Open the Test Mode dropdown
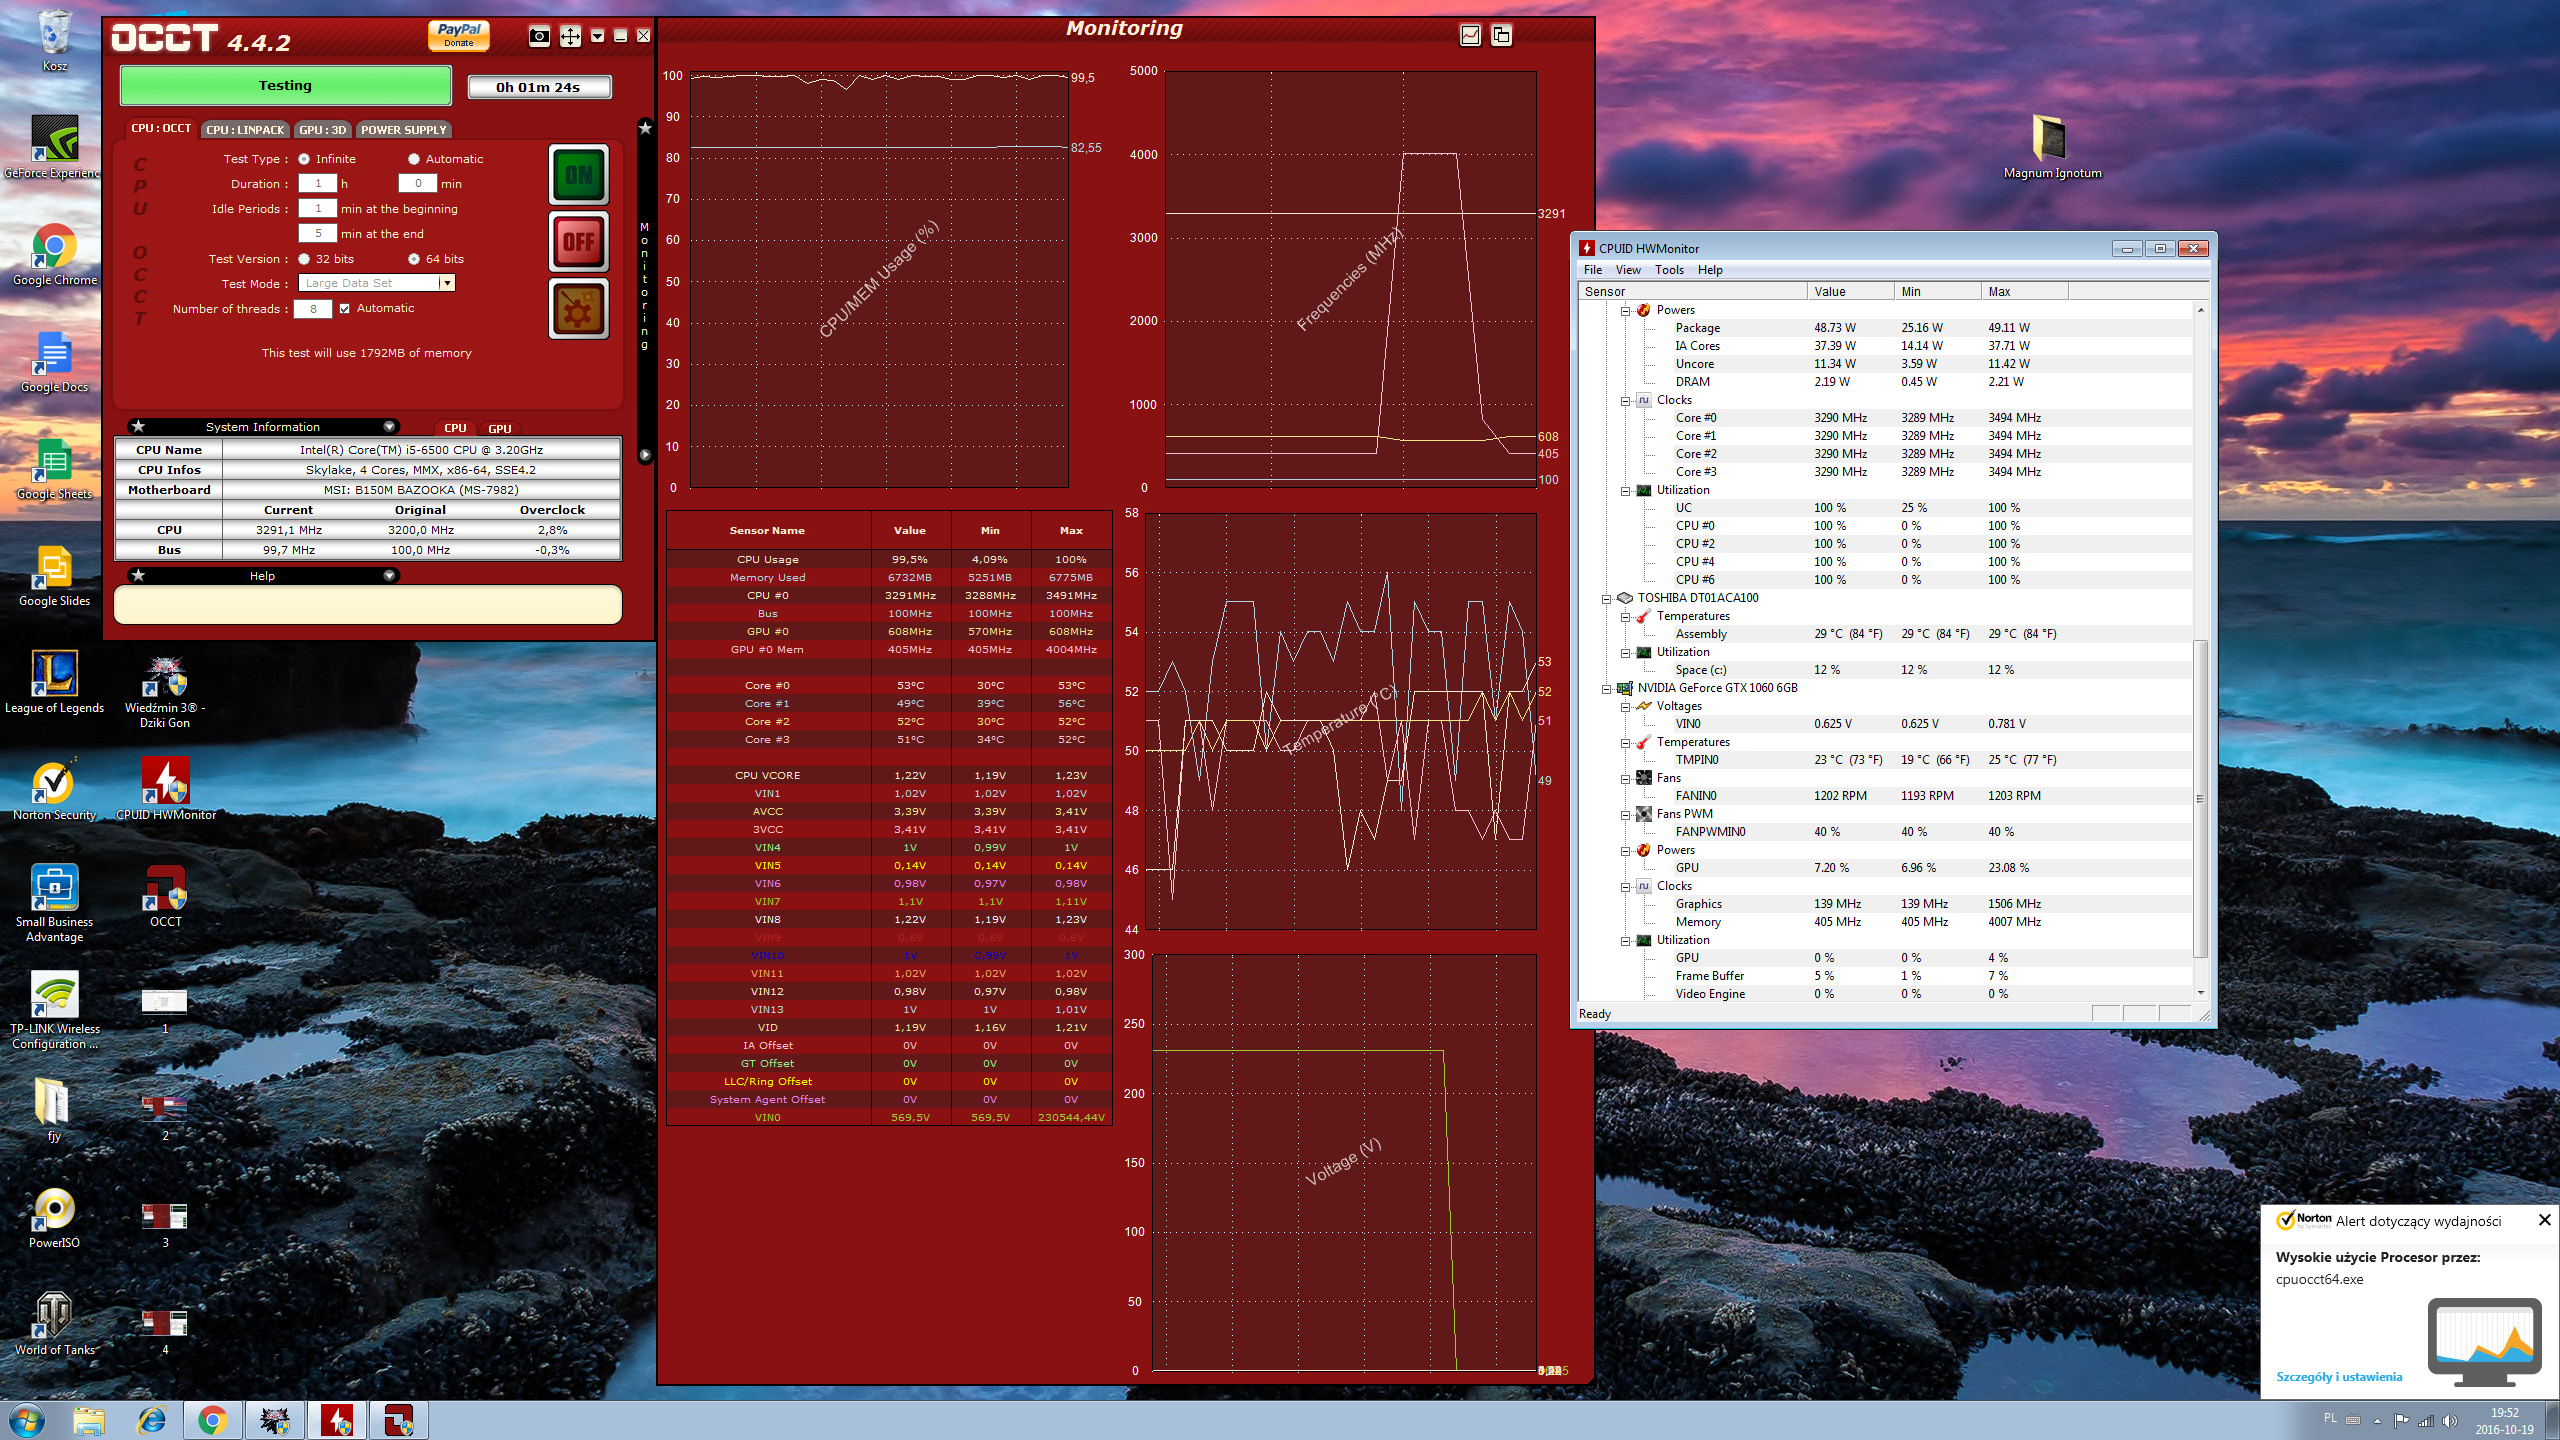The width and height of the screenshot is (2560, 1440). click(447, 283)
